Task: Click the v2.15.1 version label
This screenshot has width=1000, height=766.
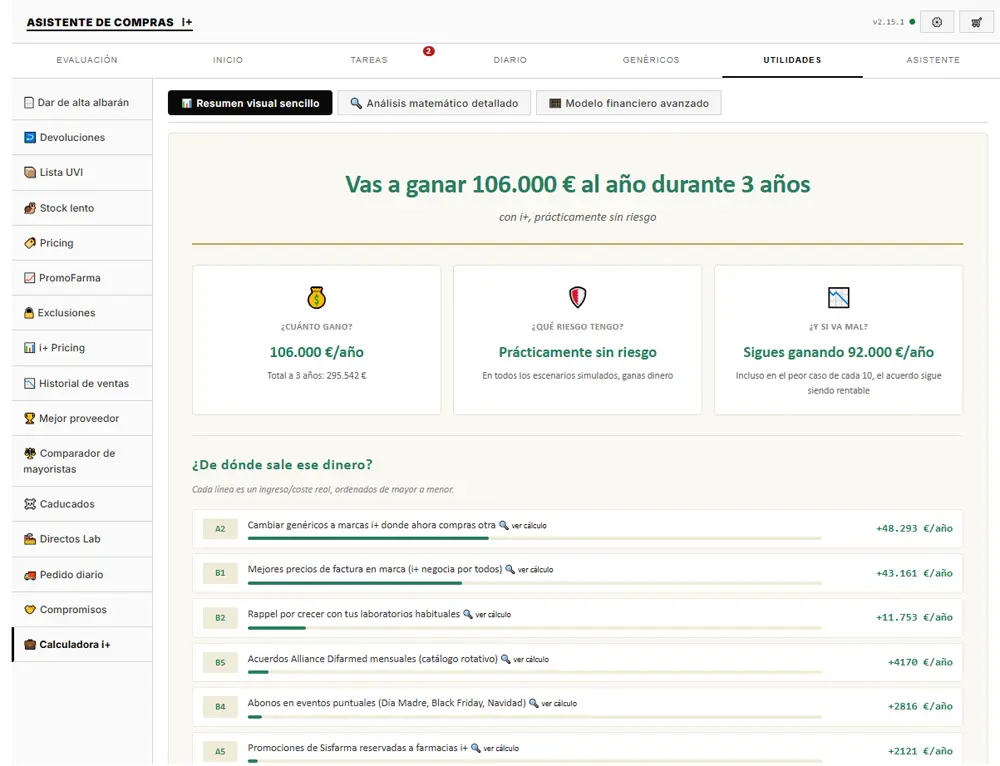Action: point(888,22)
